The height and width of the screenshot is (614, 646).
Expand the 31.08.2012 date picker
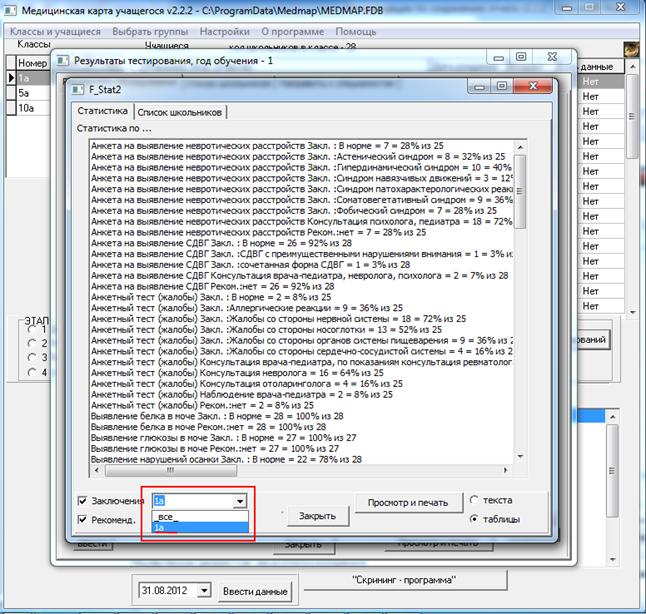pyautogui.click(x=204, y=591)
